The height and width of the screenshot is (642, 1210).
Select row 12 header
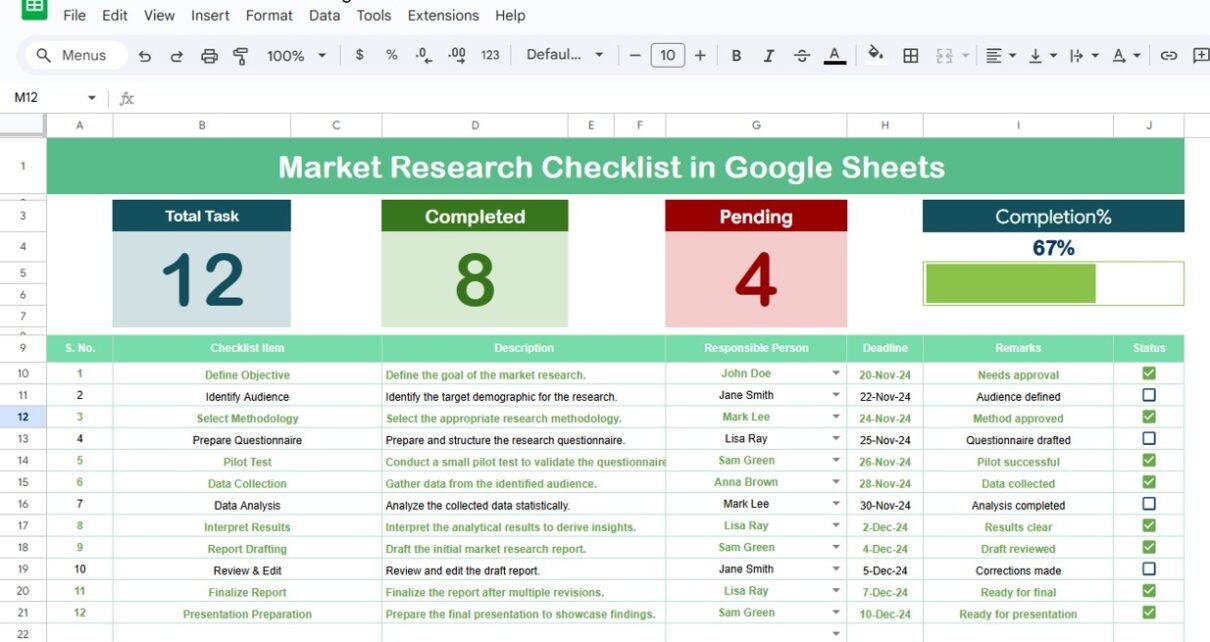pos(23,417)
